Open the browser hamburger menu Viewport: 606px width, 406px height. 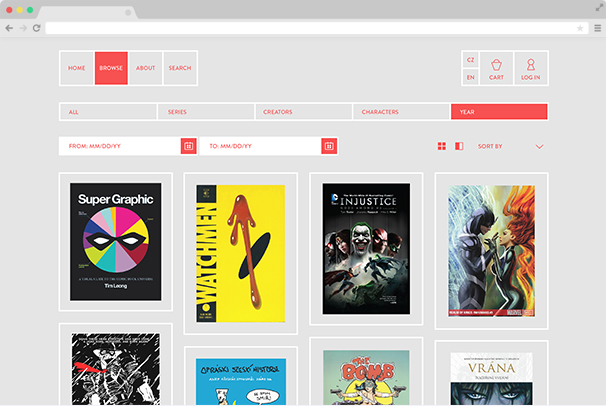coord(597,28)
